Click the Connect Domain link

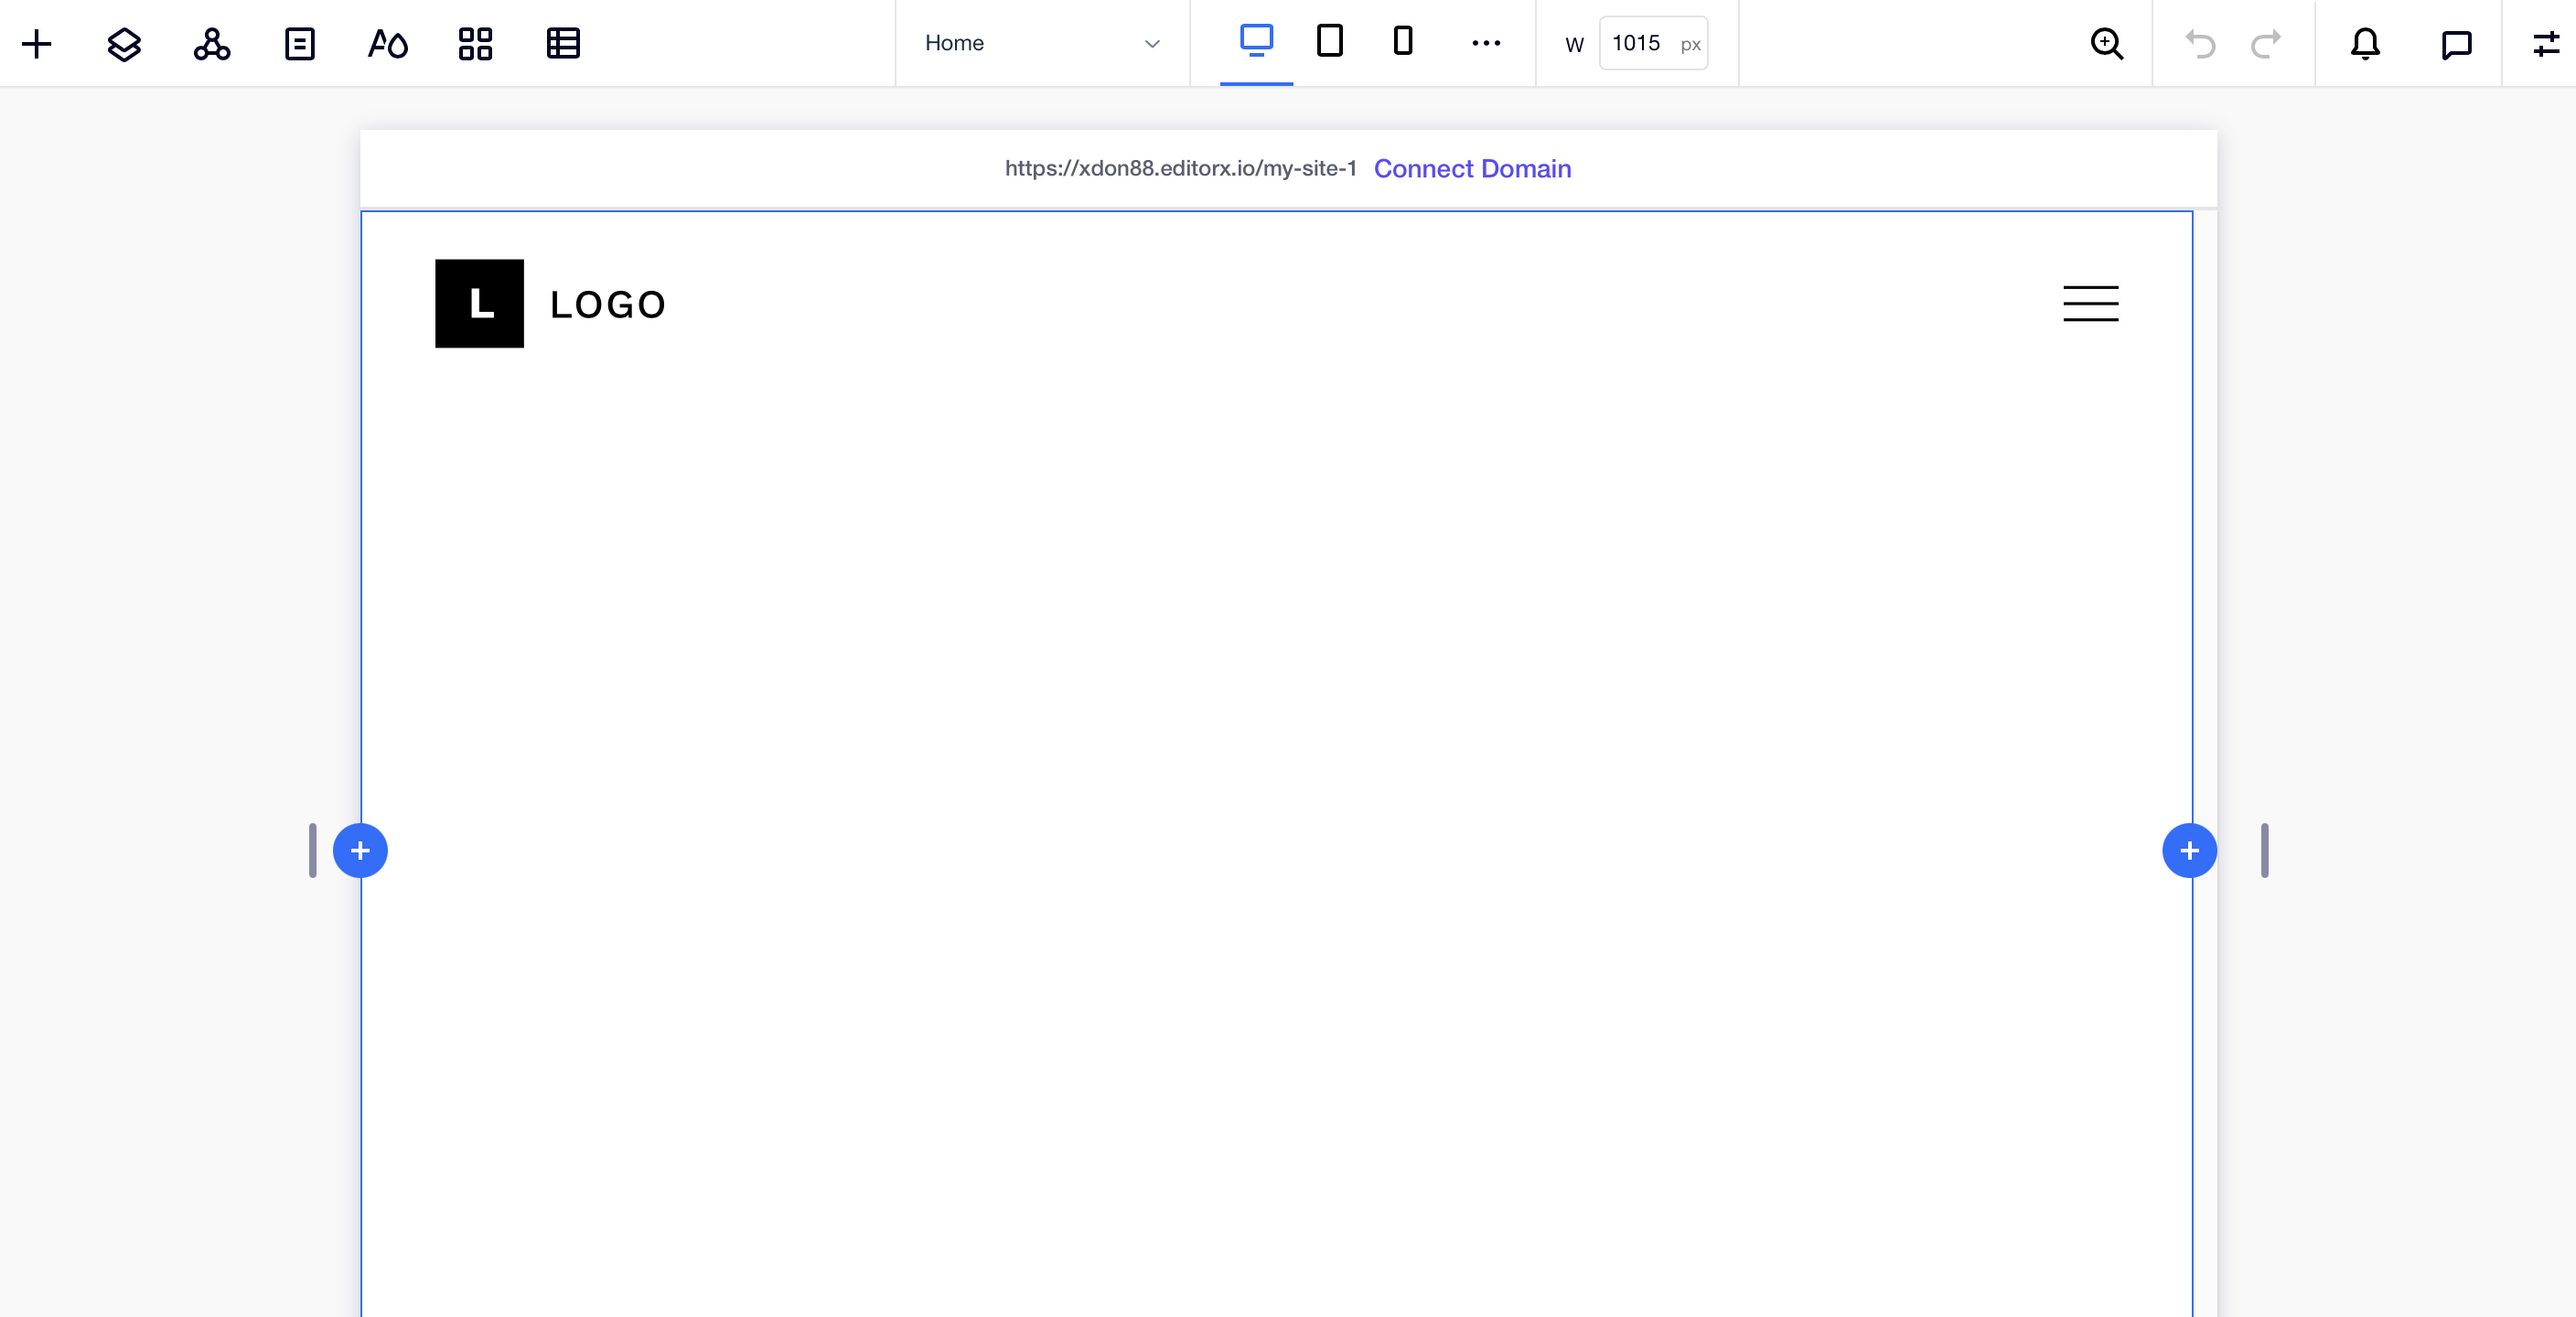pos(1472,168)
